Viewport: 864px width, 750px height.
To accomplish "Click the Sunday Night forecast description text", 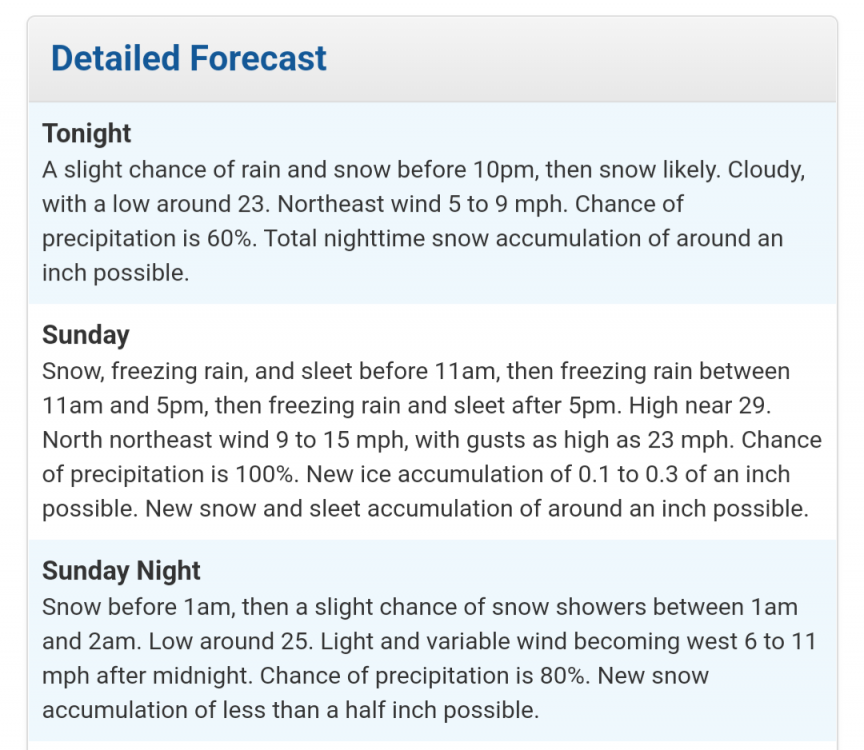I will pyautogui.click(x=420, y=659).
